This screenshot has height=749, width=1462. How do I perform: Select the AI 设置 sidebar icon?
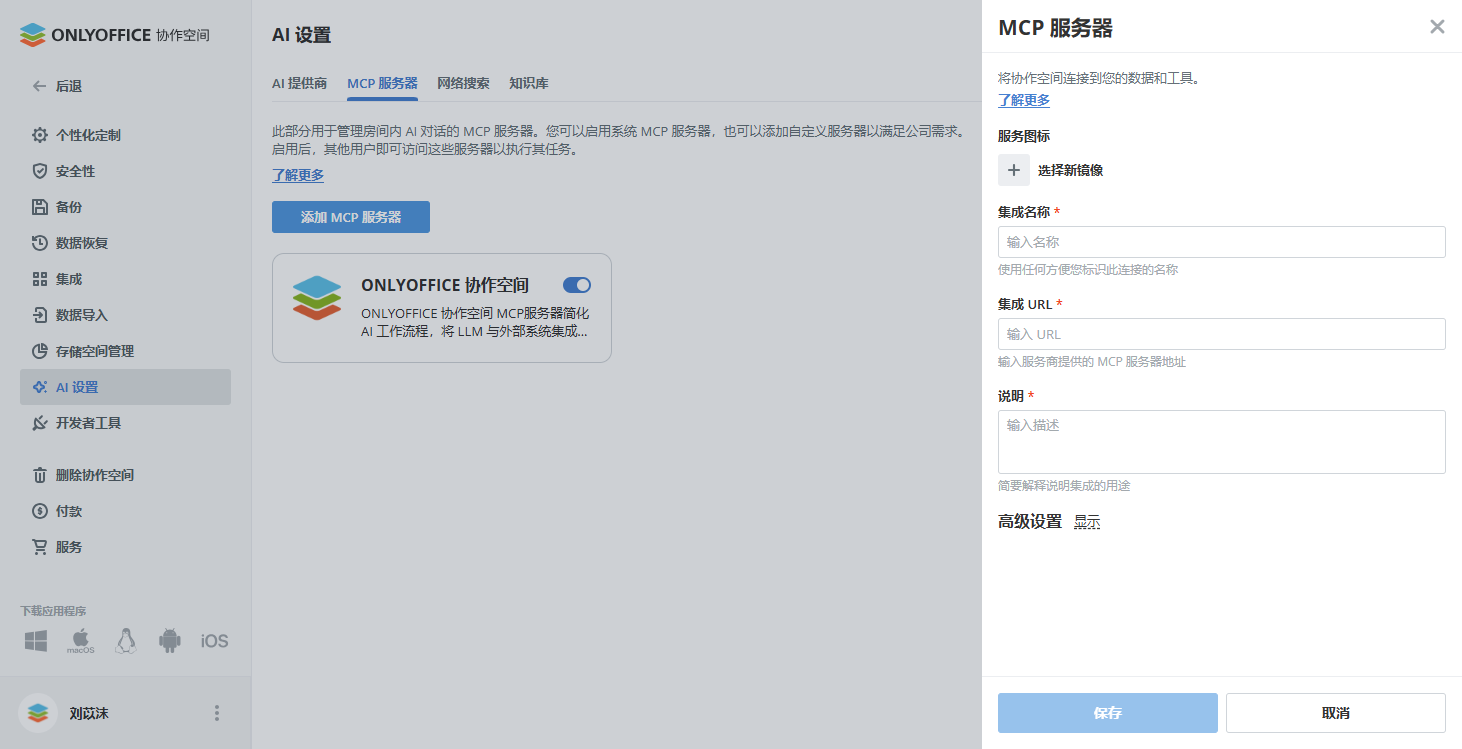pyautogui.click(x=40, y=387)
